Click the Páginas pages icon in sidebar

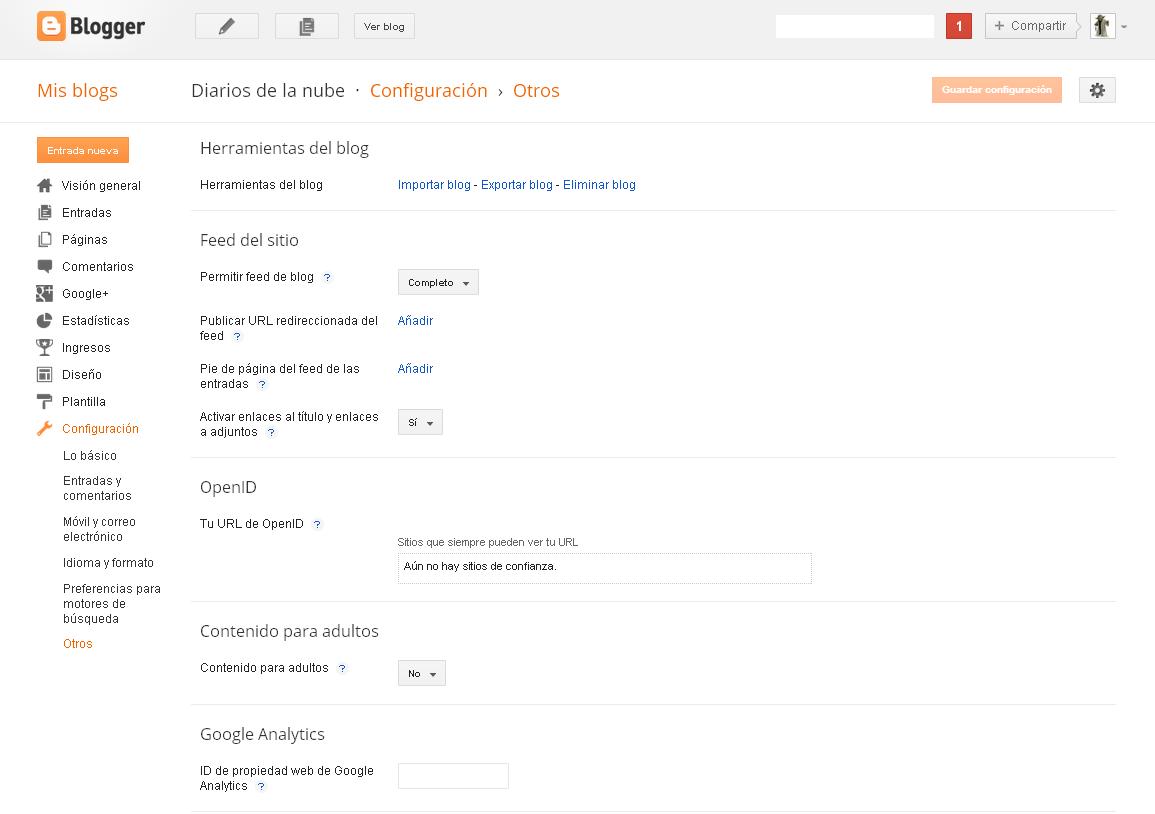44,239
